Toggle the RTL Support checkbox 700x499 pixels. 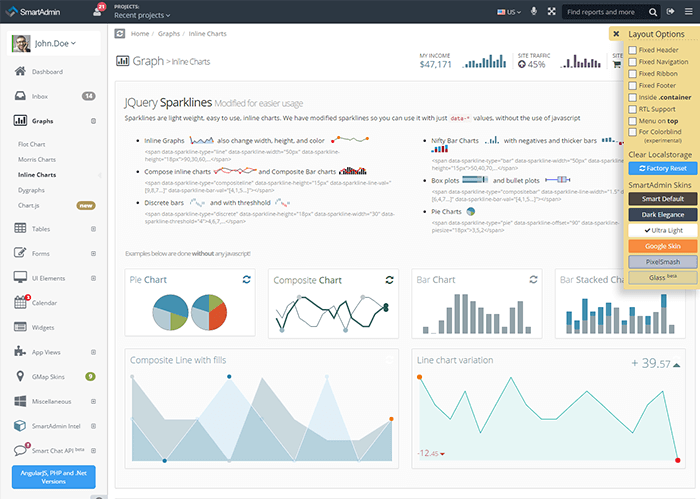pos(632,108)
